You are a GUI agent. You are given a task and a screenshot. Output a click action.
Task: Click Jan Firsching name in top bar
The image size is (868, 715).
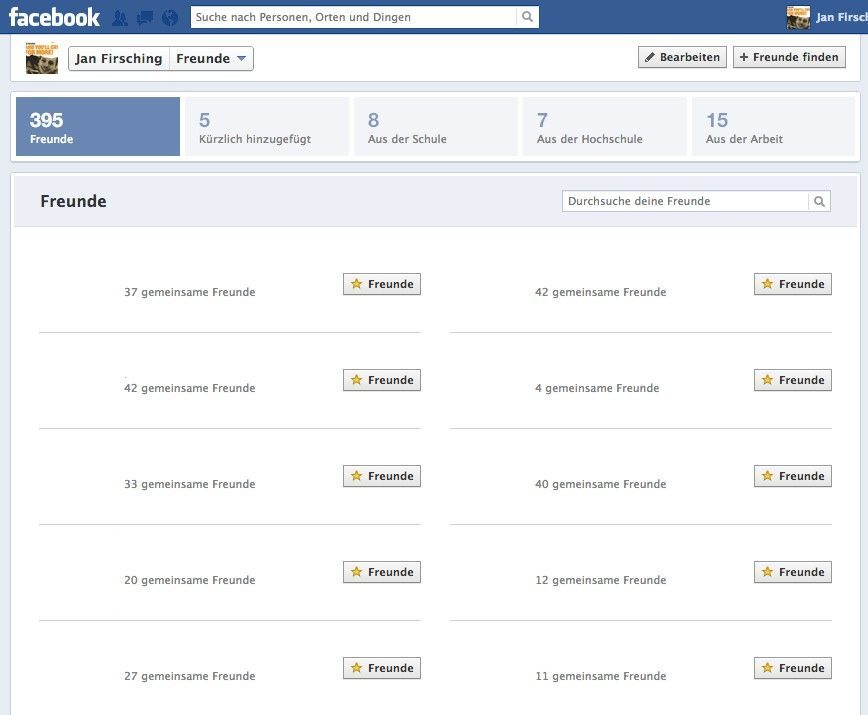pyautogui.click(x=841, y=18)
